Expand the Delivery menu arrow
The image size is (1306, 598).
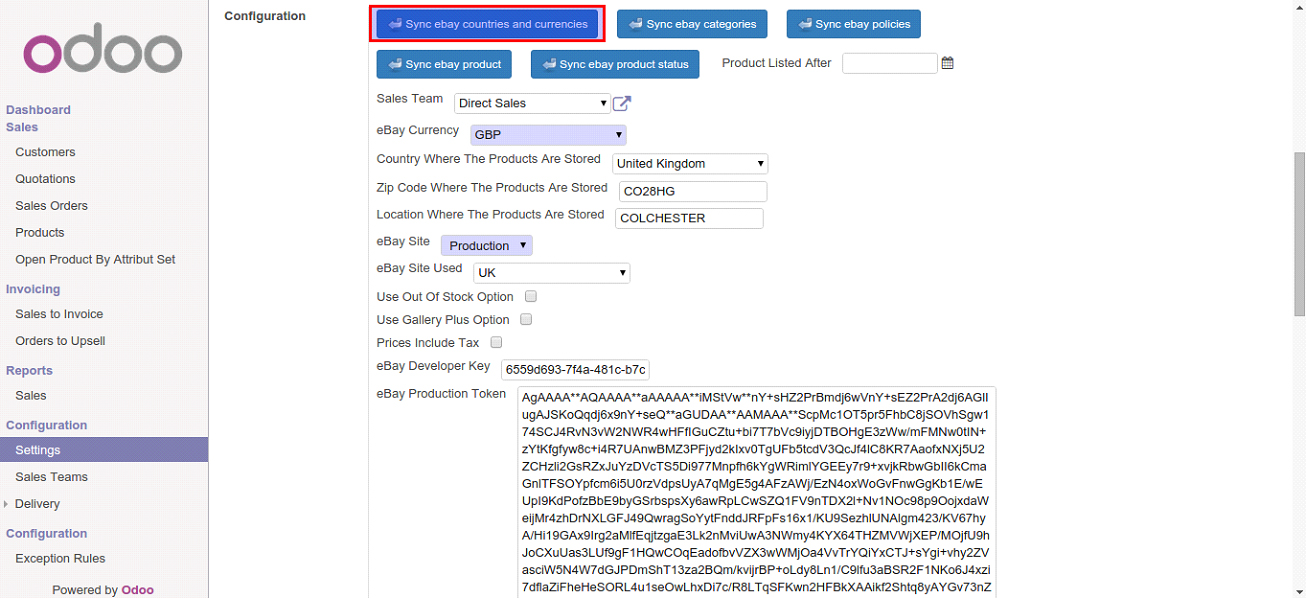click(7, 504)
